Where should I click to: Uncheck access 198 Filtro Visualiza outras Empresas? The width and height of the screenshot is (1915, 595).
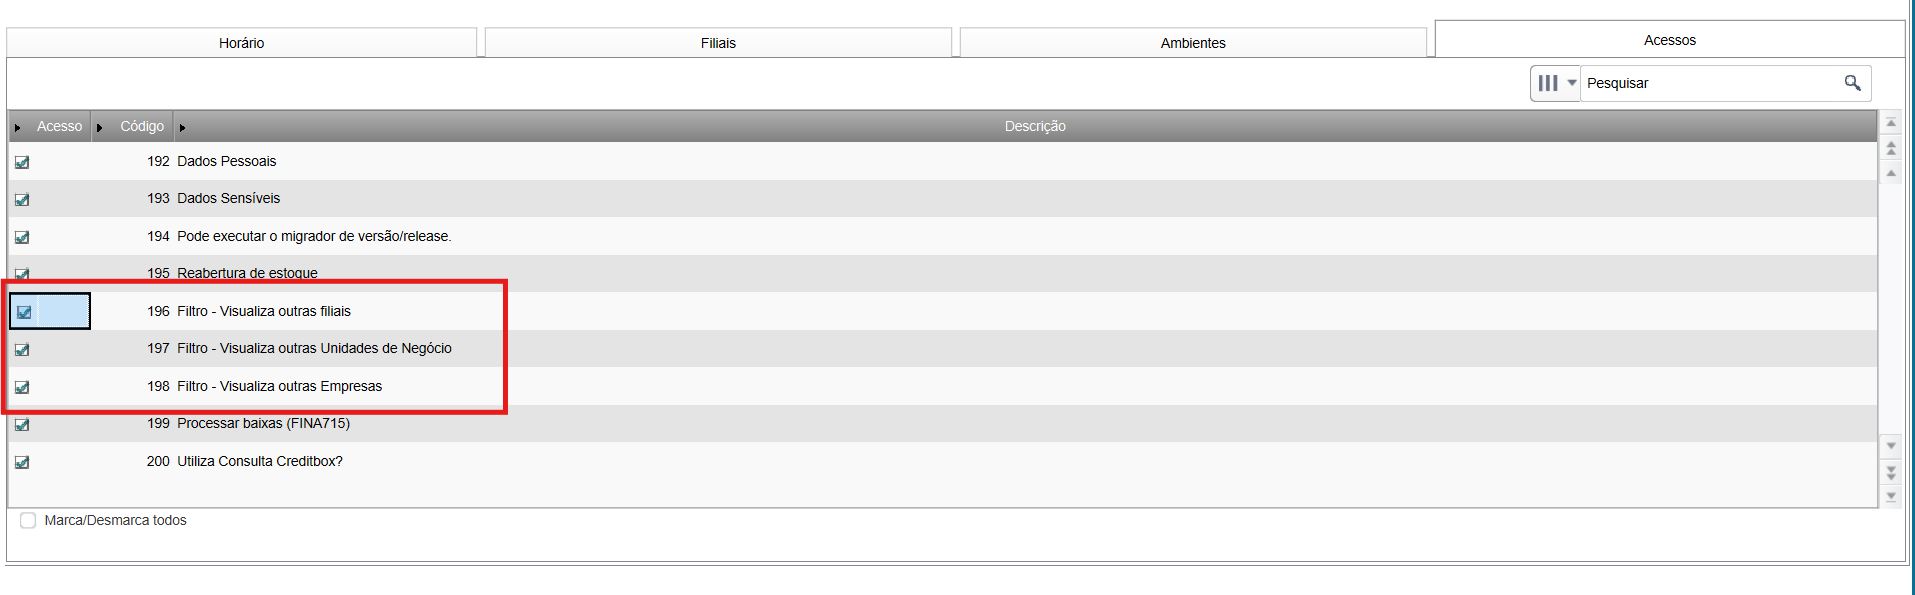(x=22, y=387)
